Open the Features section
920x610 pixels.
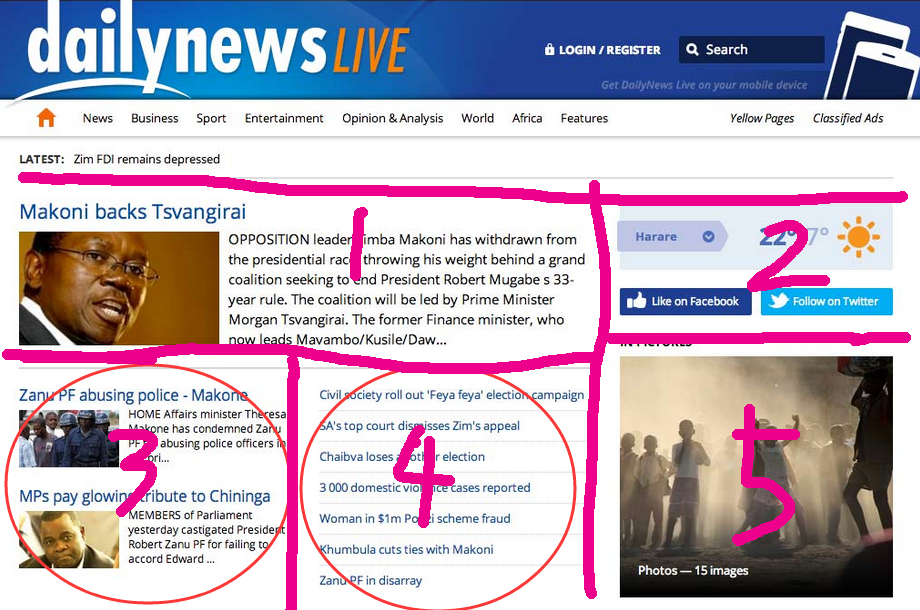pos(584,118)
